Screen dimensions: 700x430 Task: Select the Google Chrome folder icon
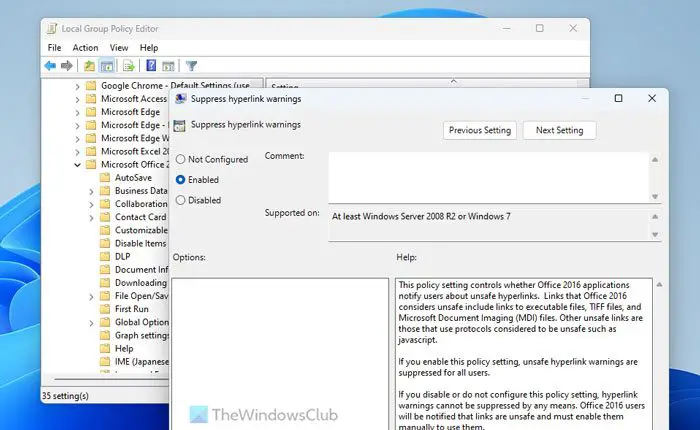coord(91,85)
